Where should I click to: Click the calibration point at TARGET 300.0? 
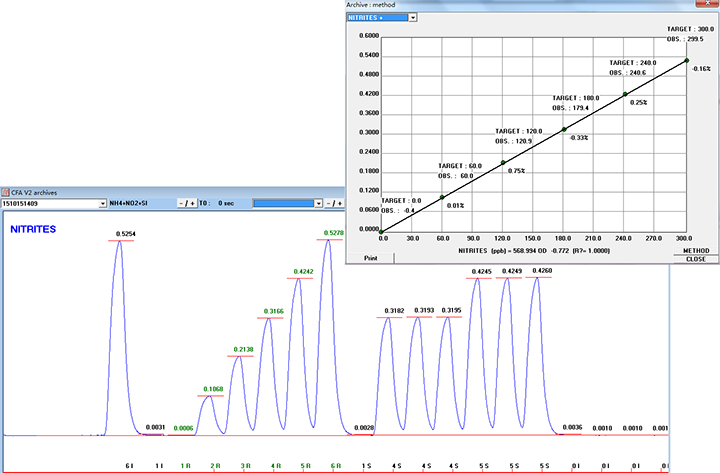tap(686, 61)
